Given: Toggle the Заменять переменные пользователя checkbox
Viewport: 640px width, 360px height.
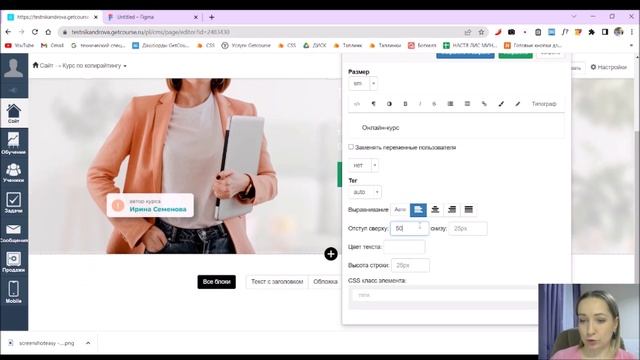Looking at the screenshot, I should pos(351,147).
